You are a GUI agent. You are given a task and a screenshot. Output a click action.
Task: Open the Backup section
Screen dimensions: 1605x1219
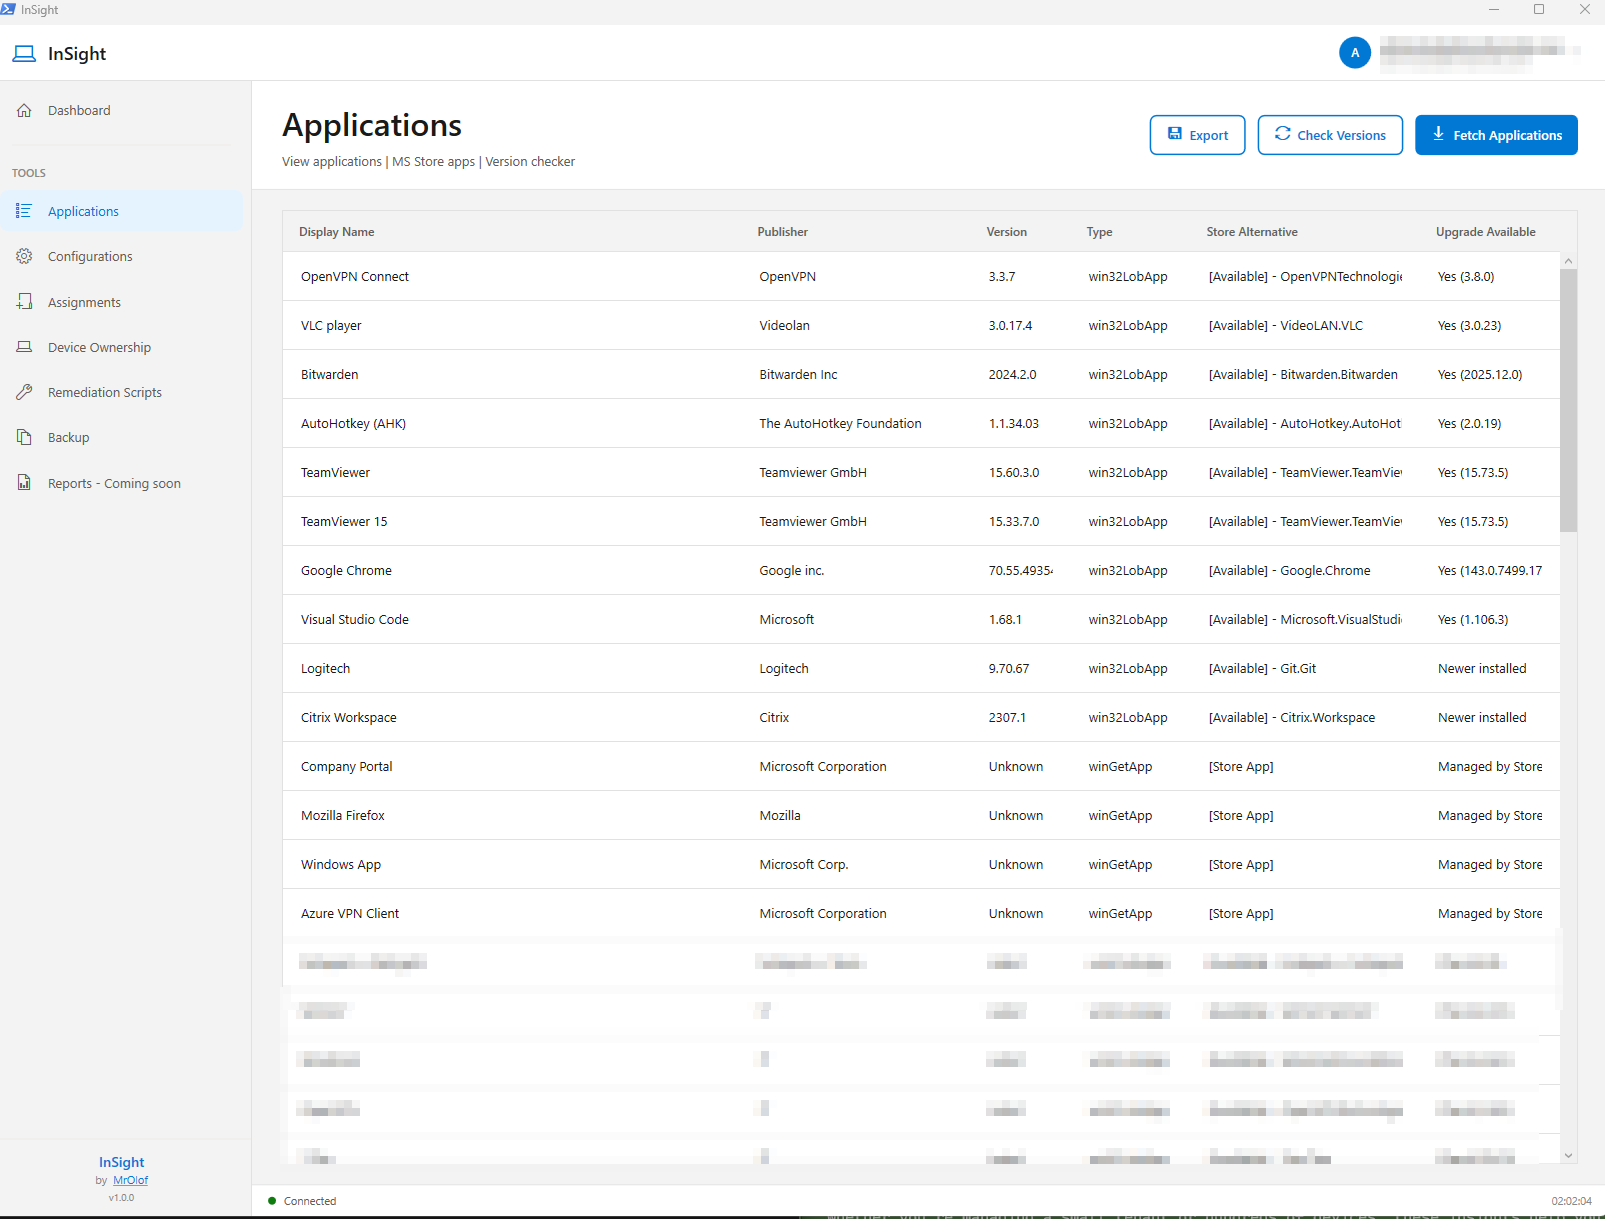(121, 437)
